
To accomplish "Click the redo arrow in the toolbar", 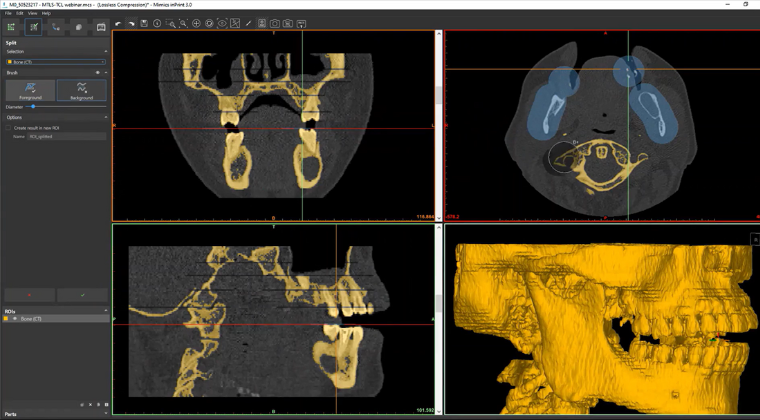I will pyautogui.click(x=131, y=23).
